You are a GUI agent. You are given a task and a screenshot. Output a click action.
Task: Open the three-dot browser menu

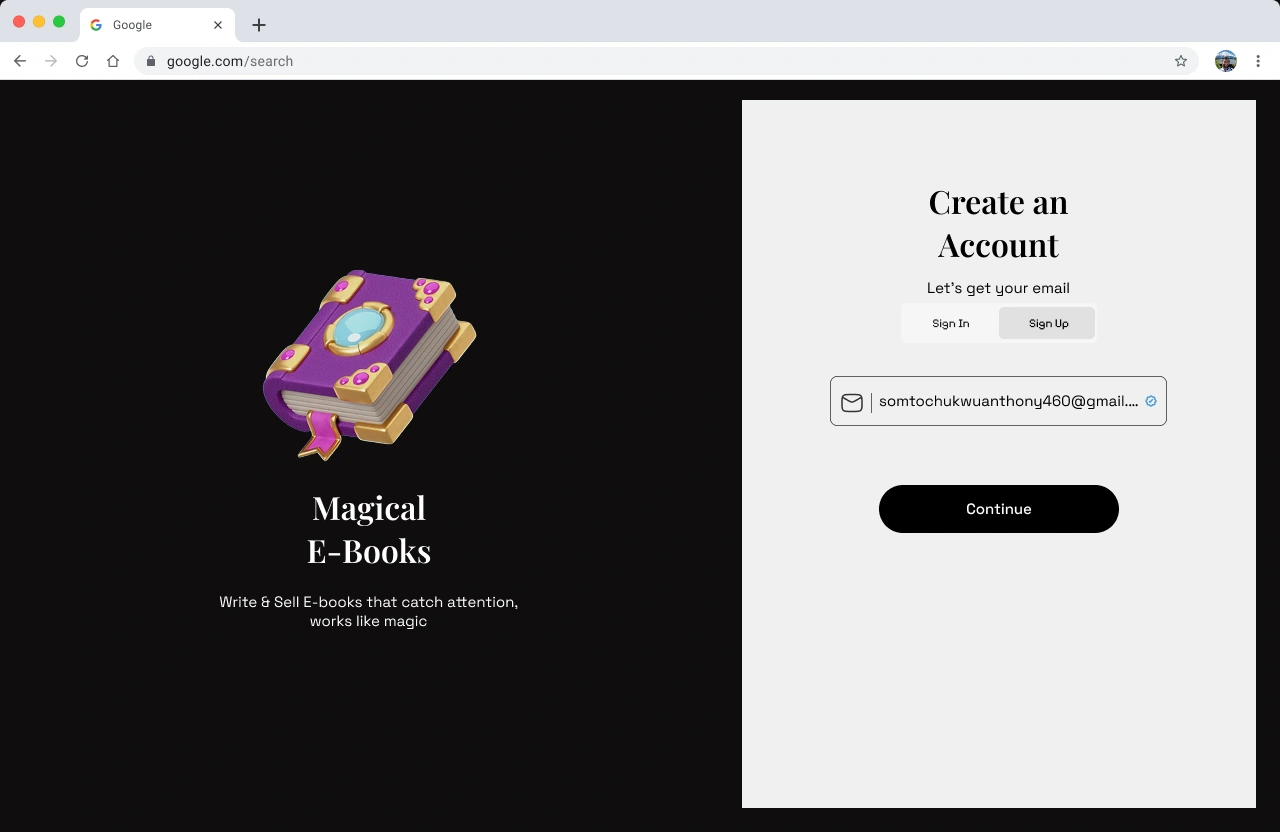click(1258, 61)
